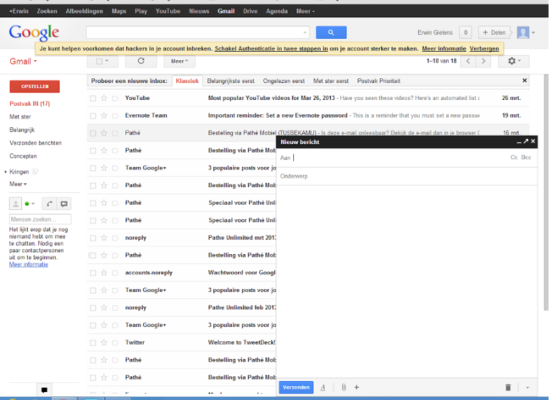Viewport: 550px width, 400px height.
Task: Minimize the Nieuw bericht window
Action: pyautogui.click(x=519, y=142)
